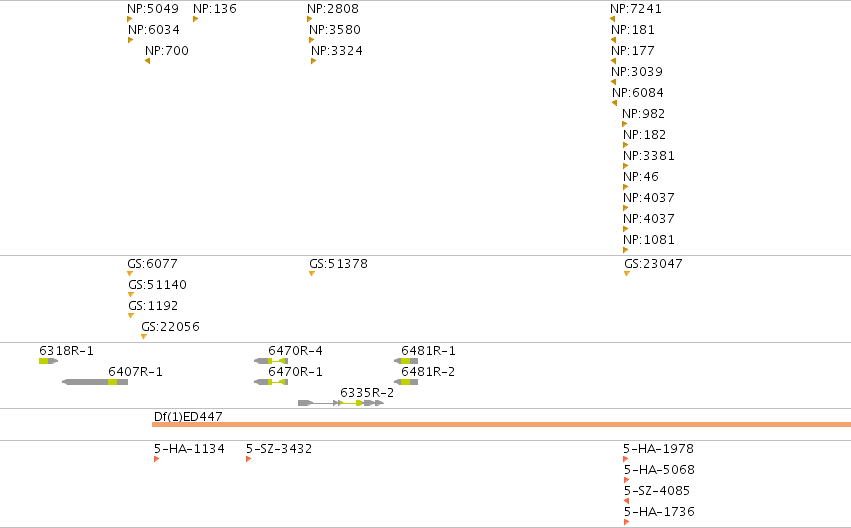Click the triangle marker under GS:22056

point(144,336)
